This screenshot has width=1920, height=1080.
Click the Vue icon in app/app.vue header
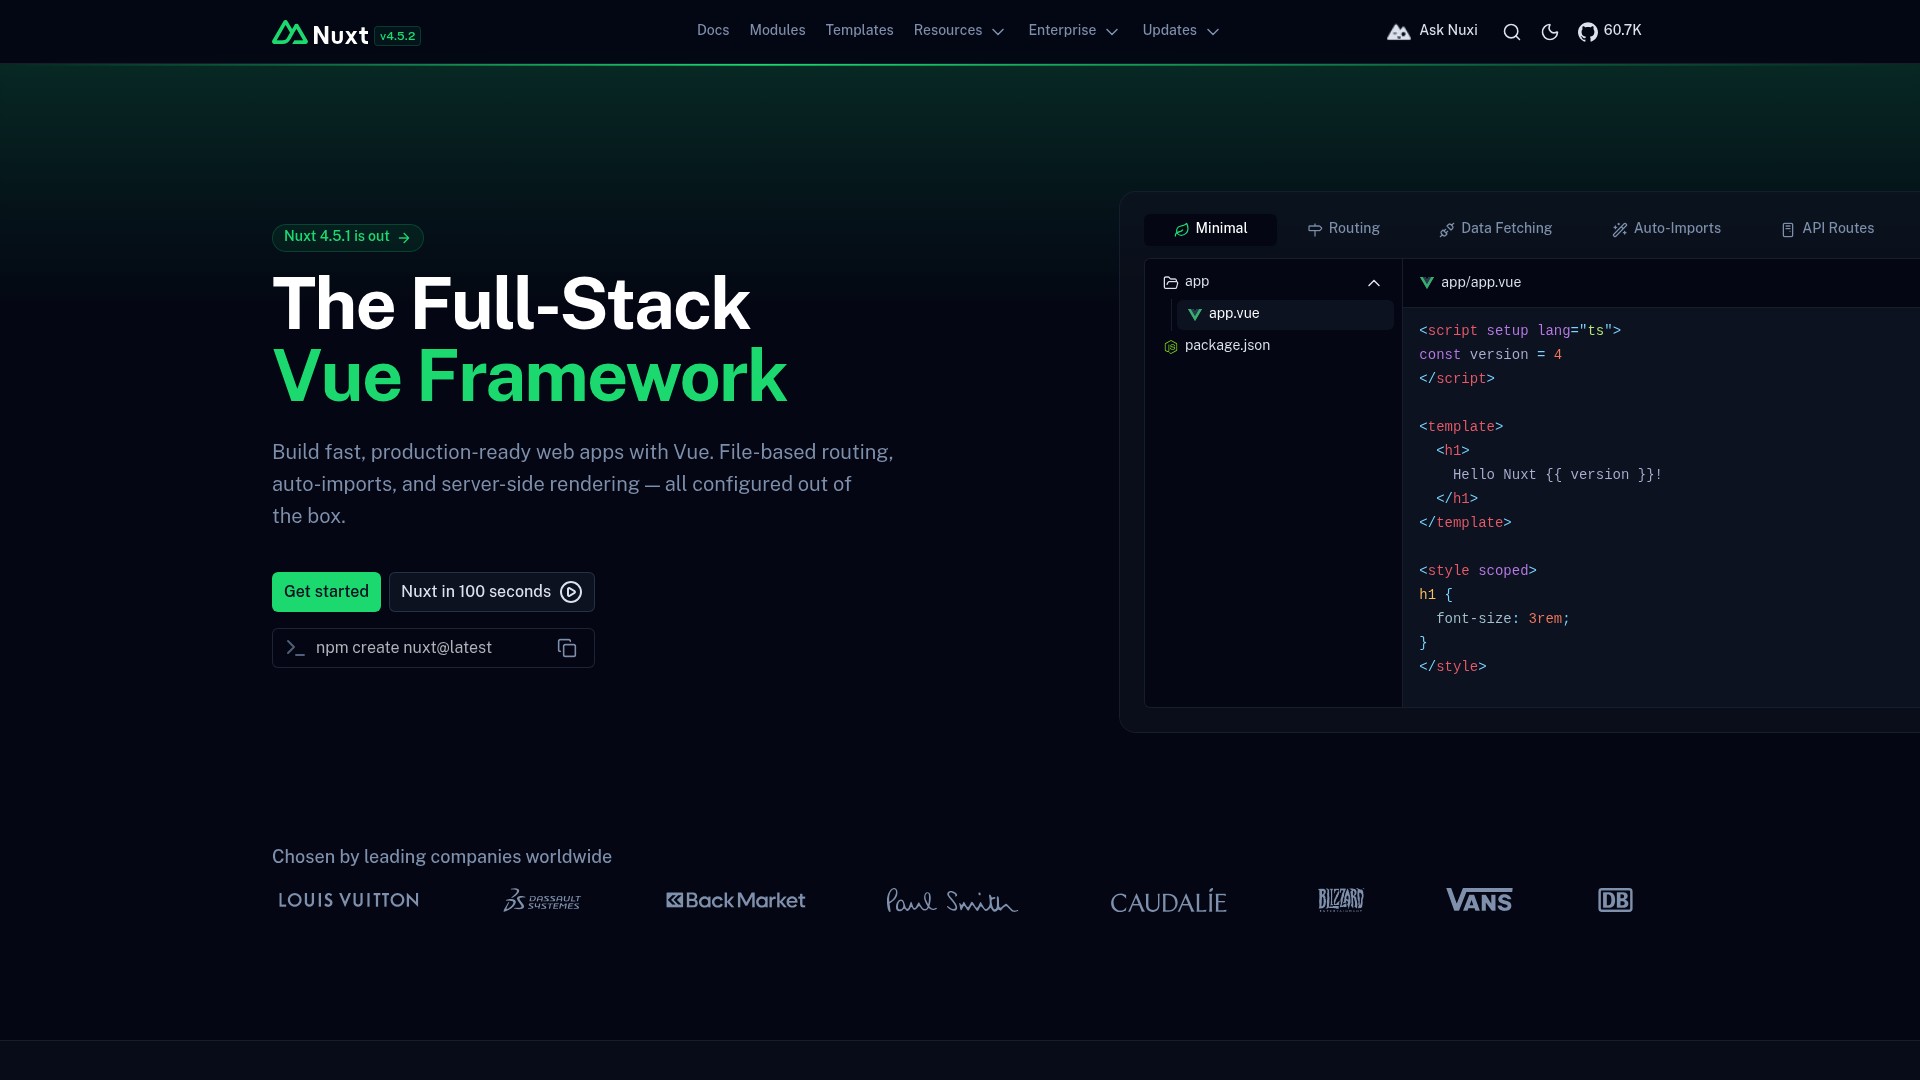(1427, 283)
